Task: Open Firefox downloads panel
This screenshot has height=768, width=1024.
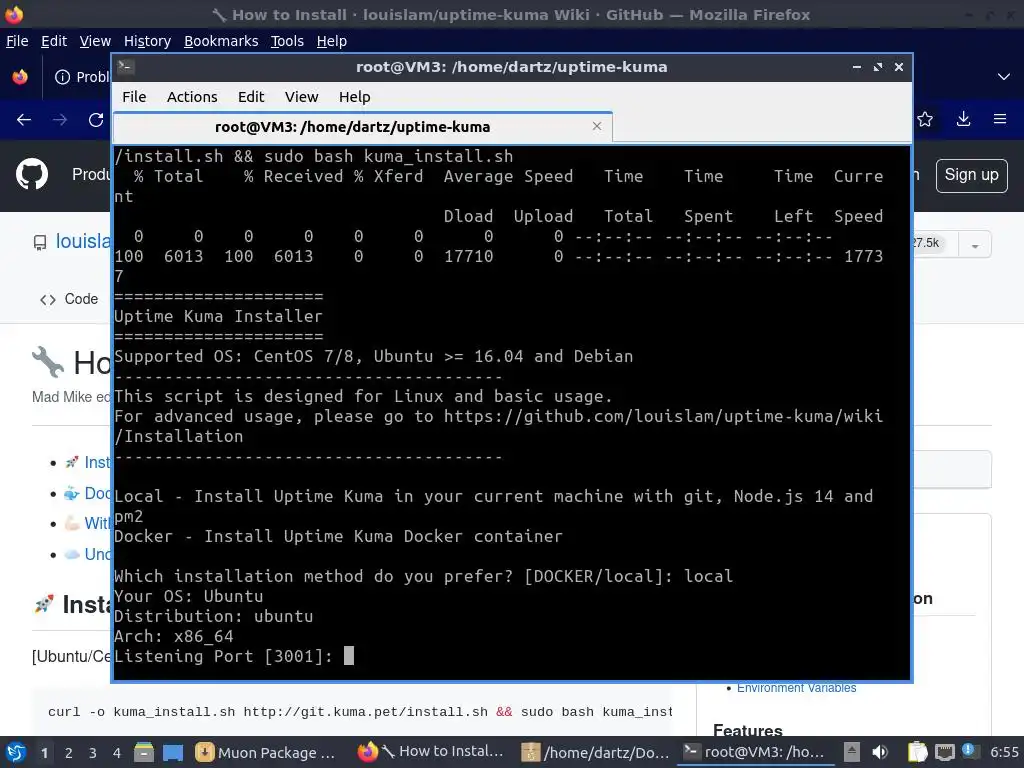Action: 963,119
